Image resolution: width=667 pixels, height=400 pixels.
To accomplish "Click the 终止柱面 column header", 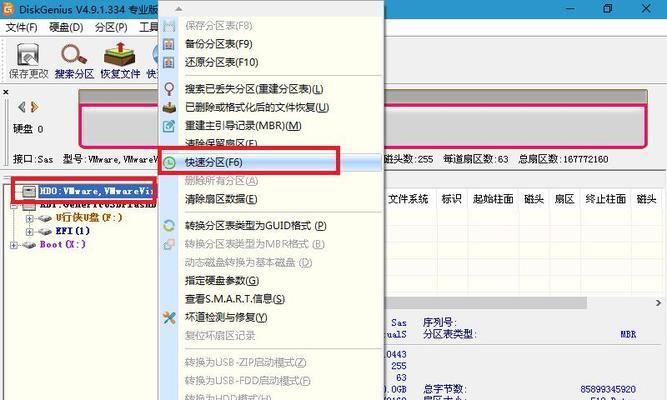I will pyautogui.click(x=605, y=199).
